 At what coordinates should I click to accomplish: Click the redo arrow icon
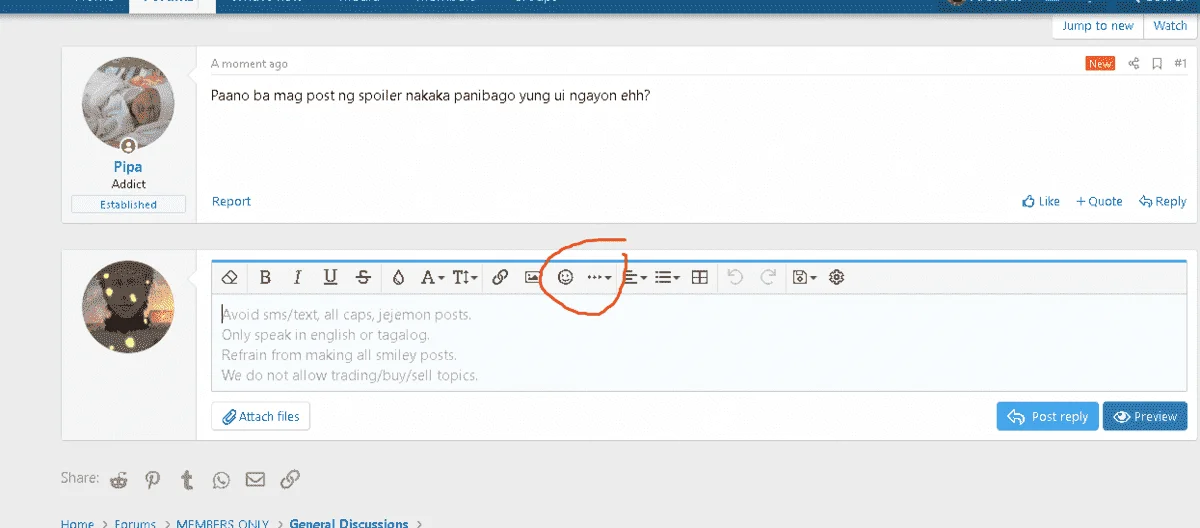(768, 277)
